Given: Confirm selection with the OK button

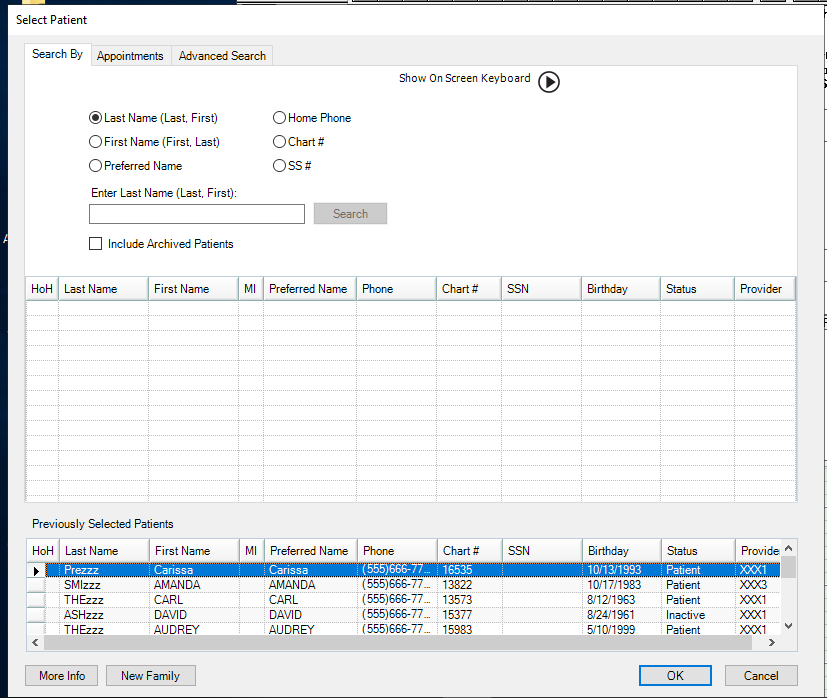Looking at the screenshot, I should click(675, 676).
